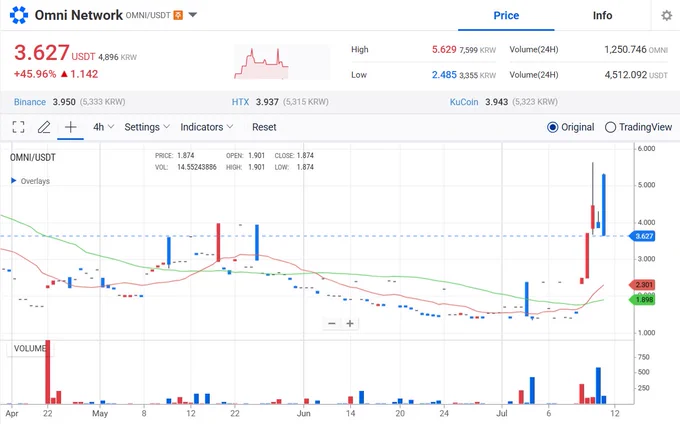Switch to the Info tab
680x424 pixels.
(x=602, y=16)
